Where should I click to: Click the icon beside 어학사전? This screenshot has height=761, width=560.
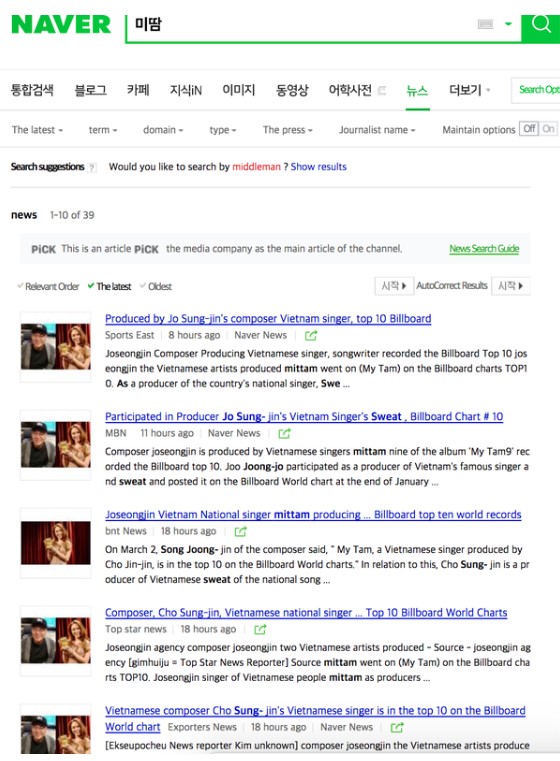coord(381,90)
